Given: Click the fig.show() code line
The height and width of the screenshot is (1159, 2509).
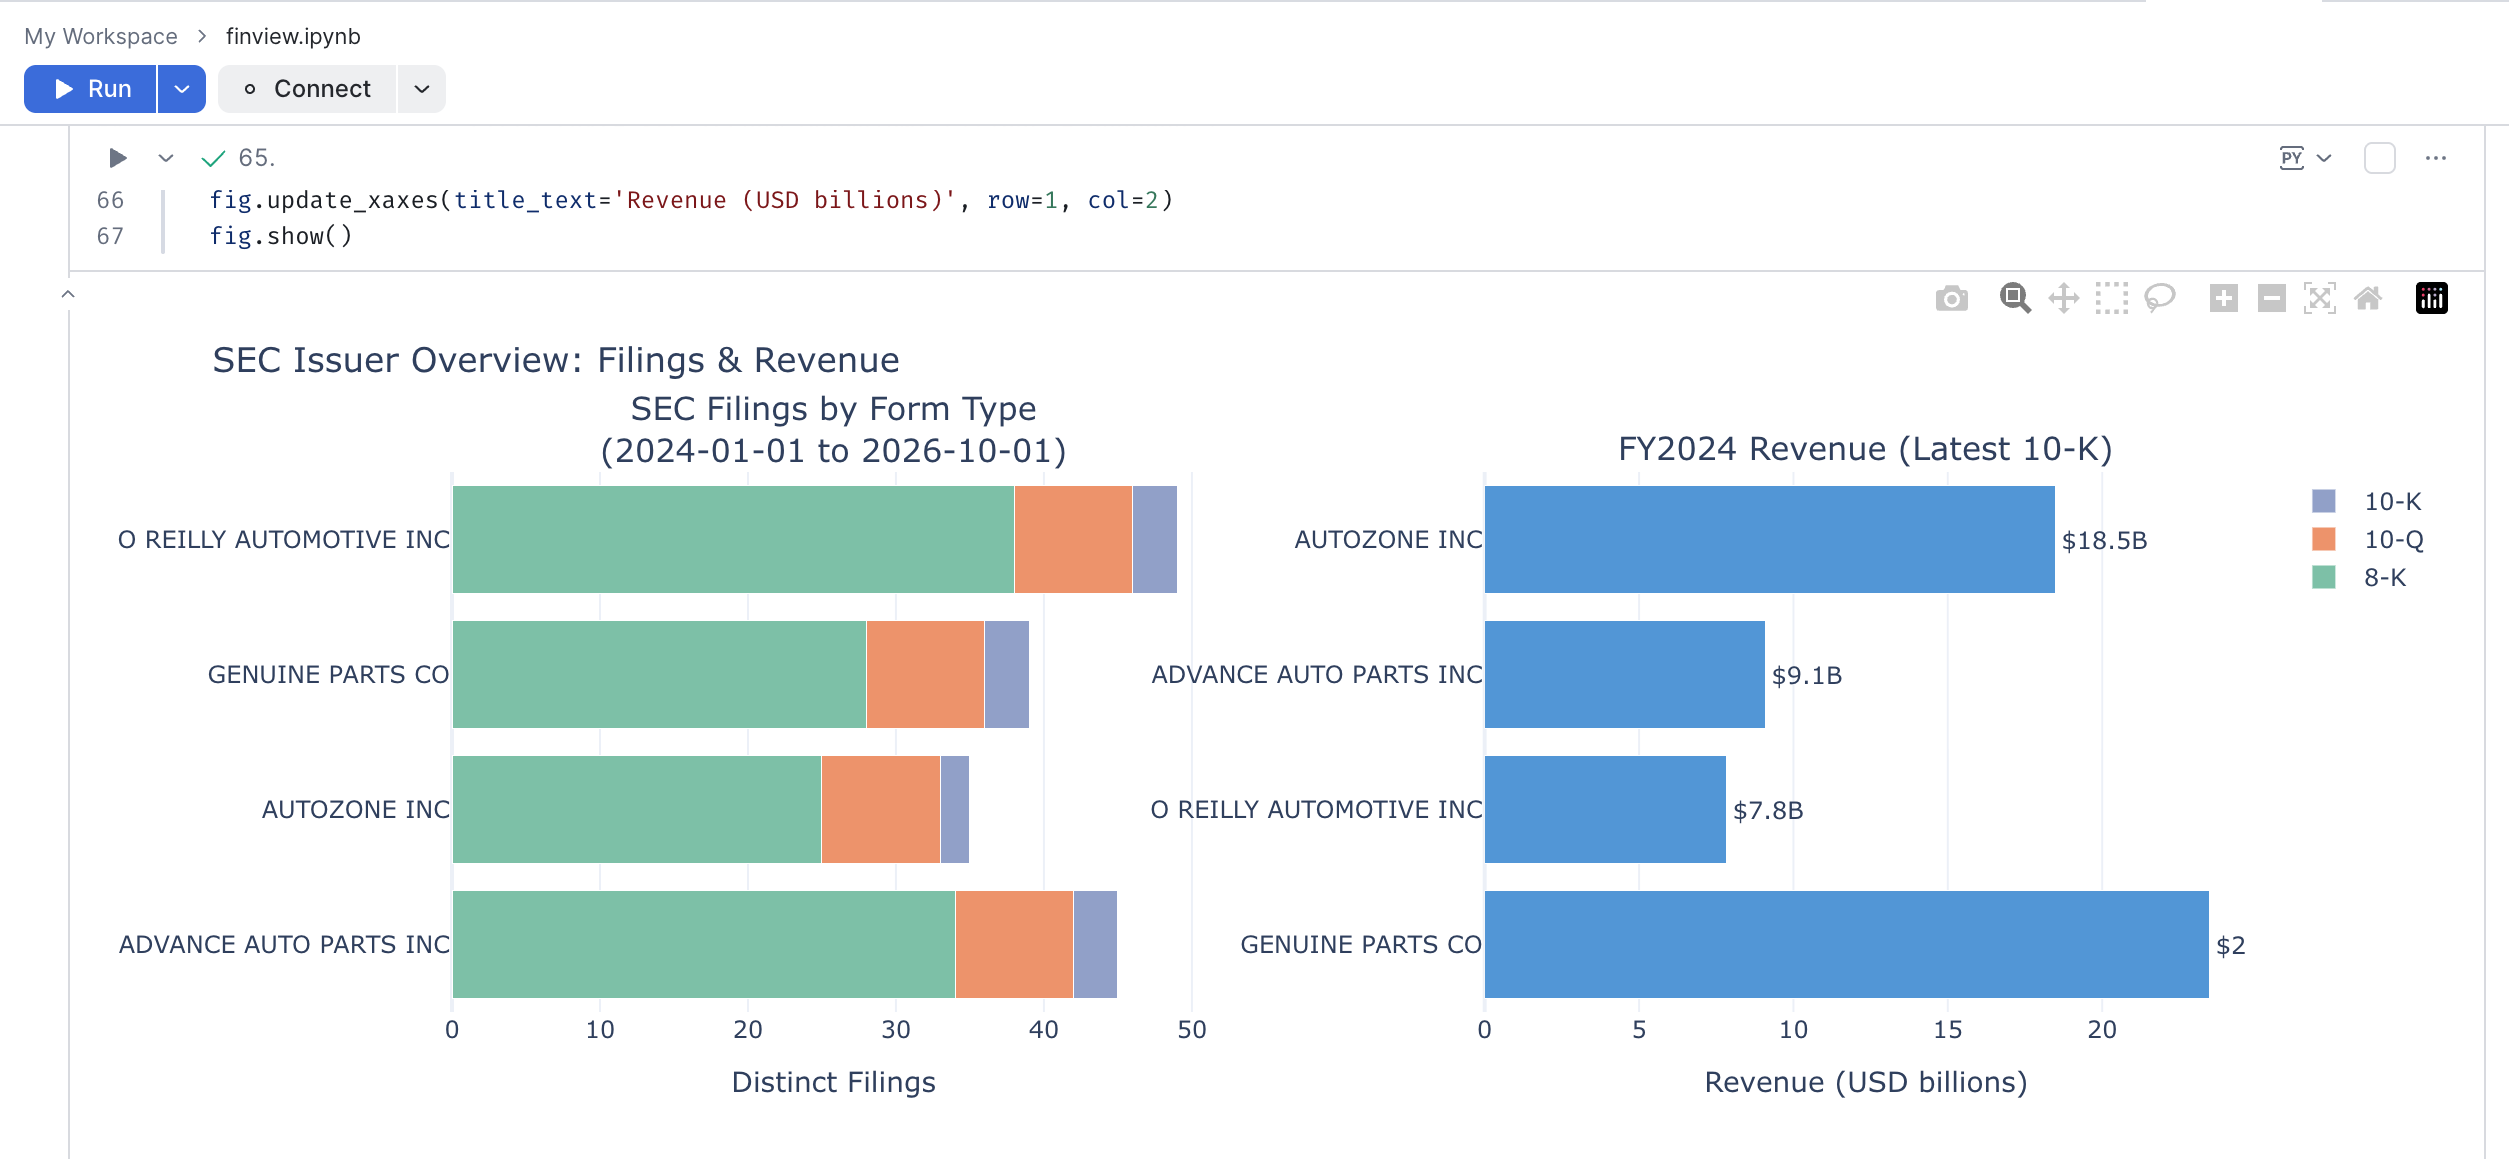Looking at the screenshot, I should [x=280, y=236].
